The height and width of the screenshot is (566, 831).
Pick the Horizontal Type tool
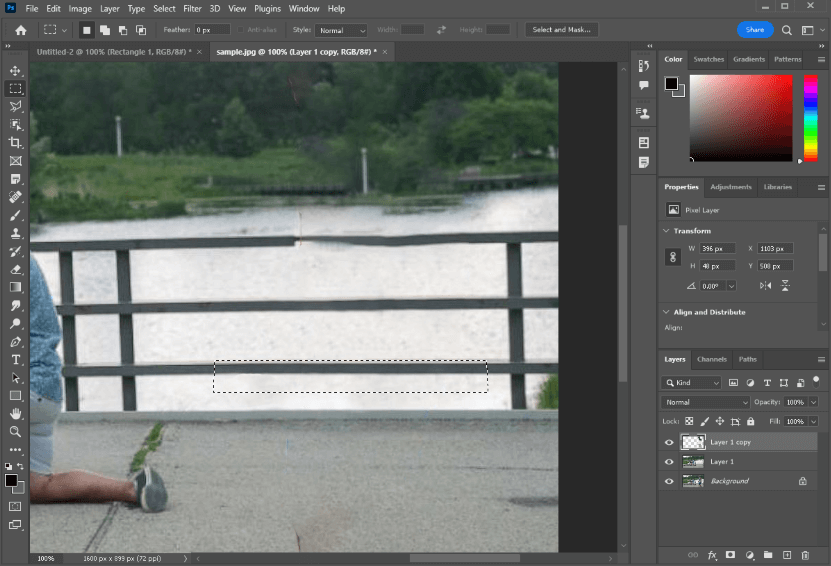pos(15,359)
